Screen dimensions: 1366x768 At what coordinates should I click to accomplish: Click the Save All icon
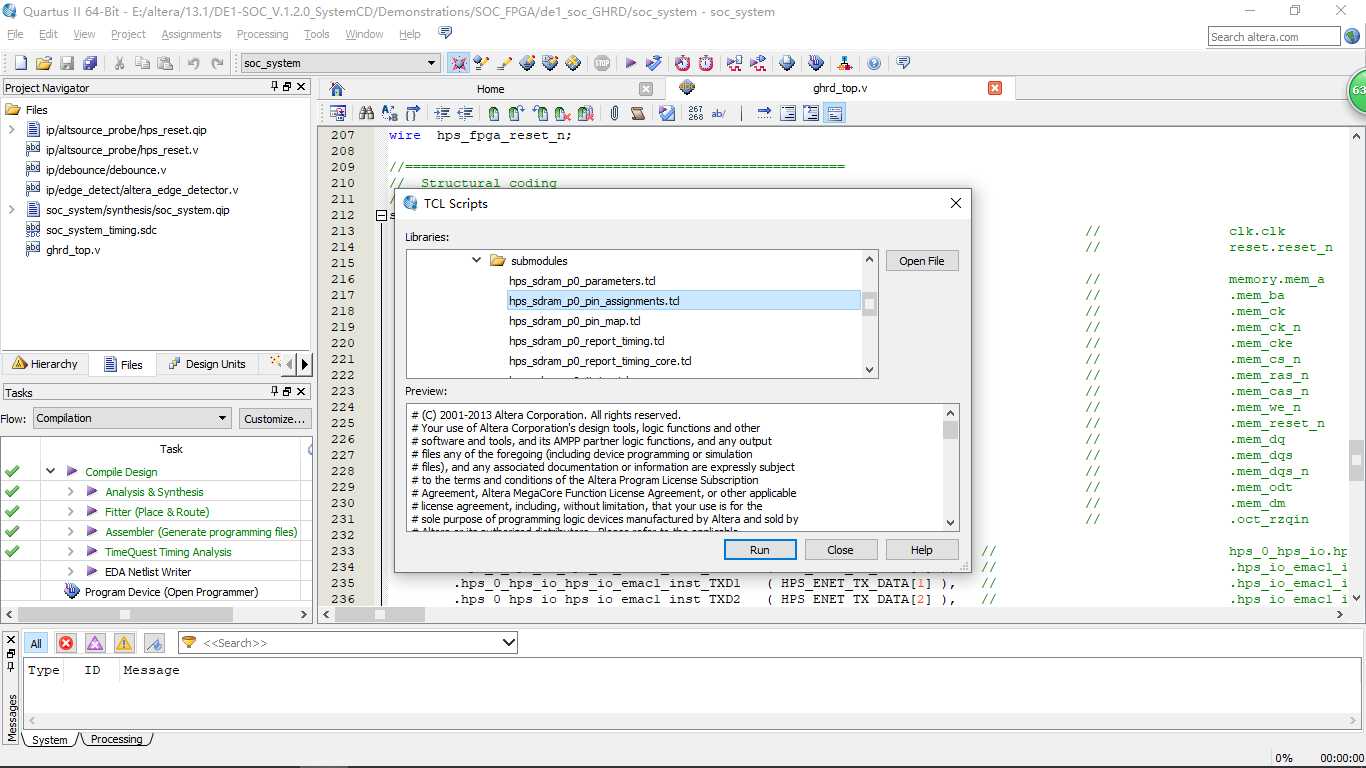coord(90,63)
